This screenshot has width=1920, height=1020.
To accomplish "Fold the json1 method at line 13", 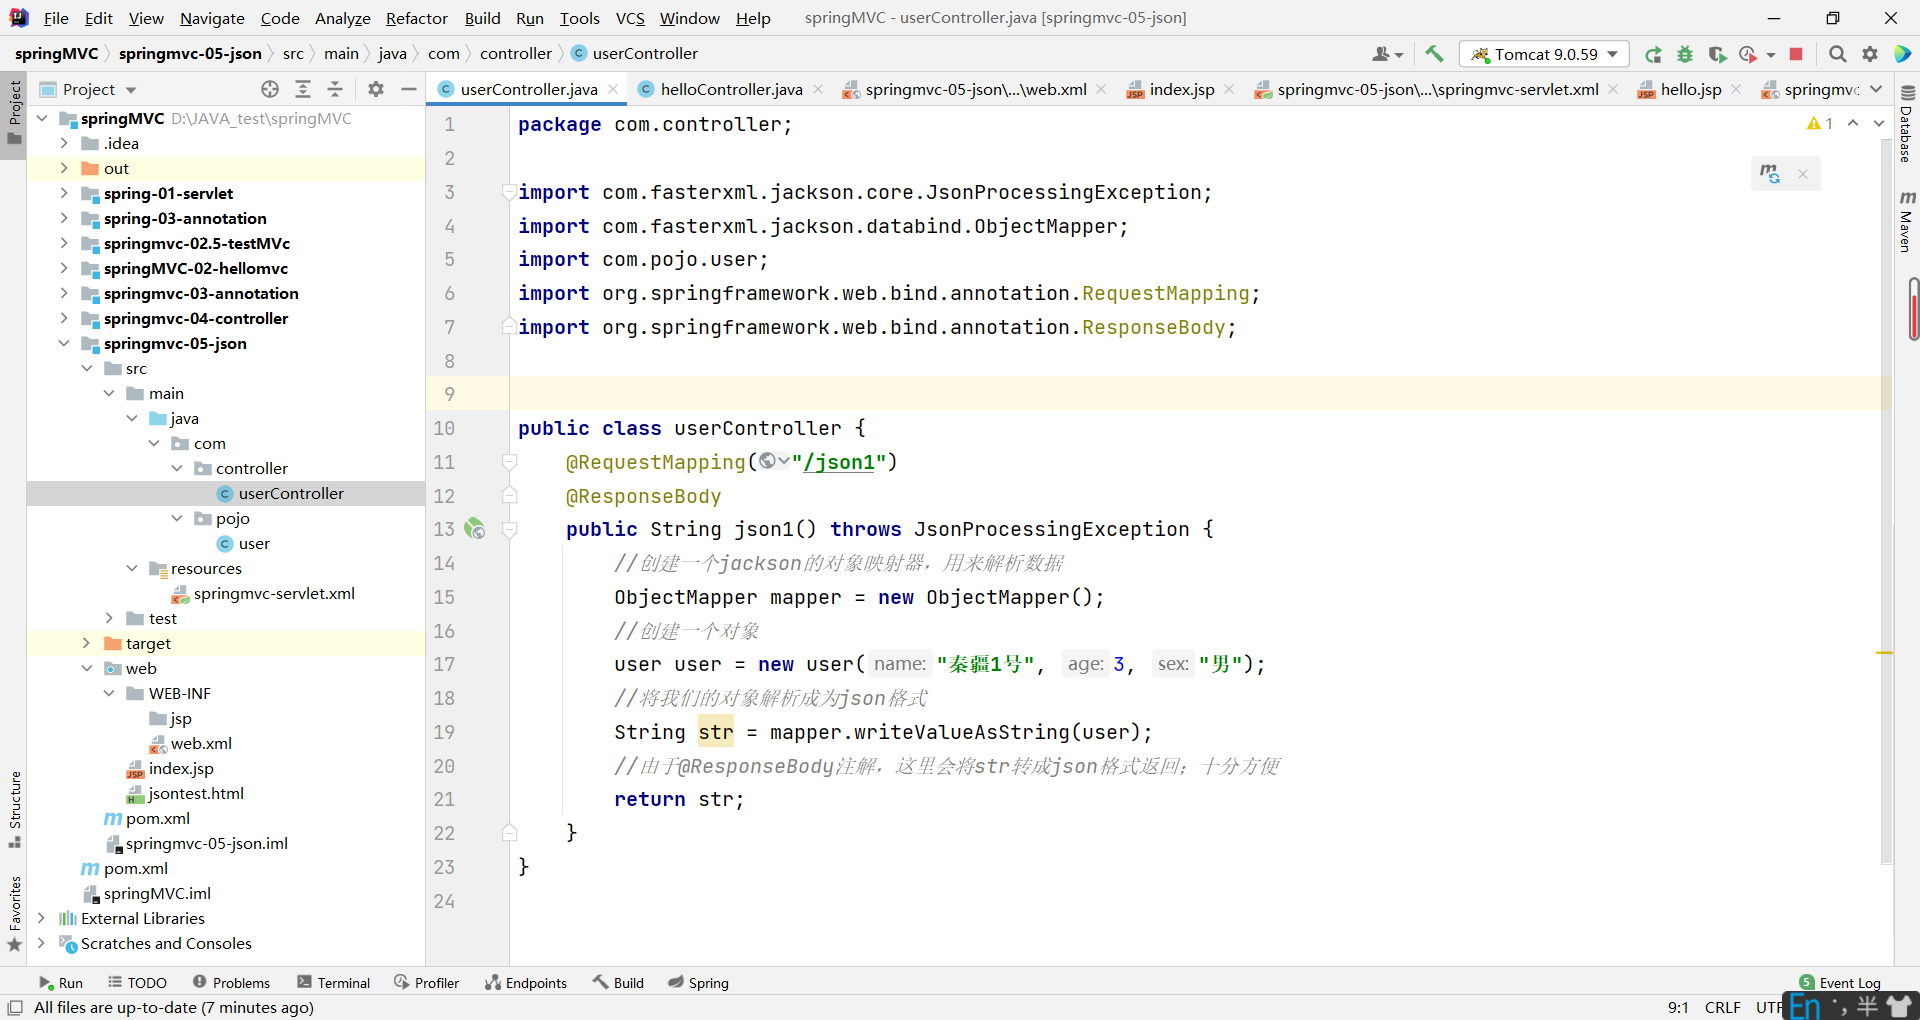I will (509, 529).
